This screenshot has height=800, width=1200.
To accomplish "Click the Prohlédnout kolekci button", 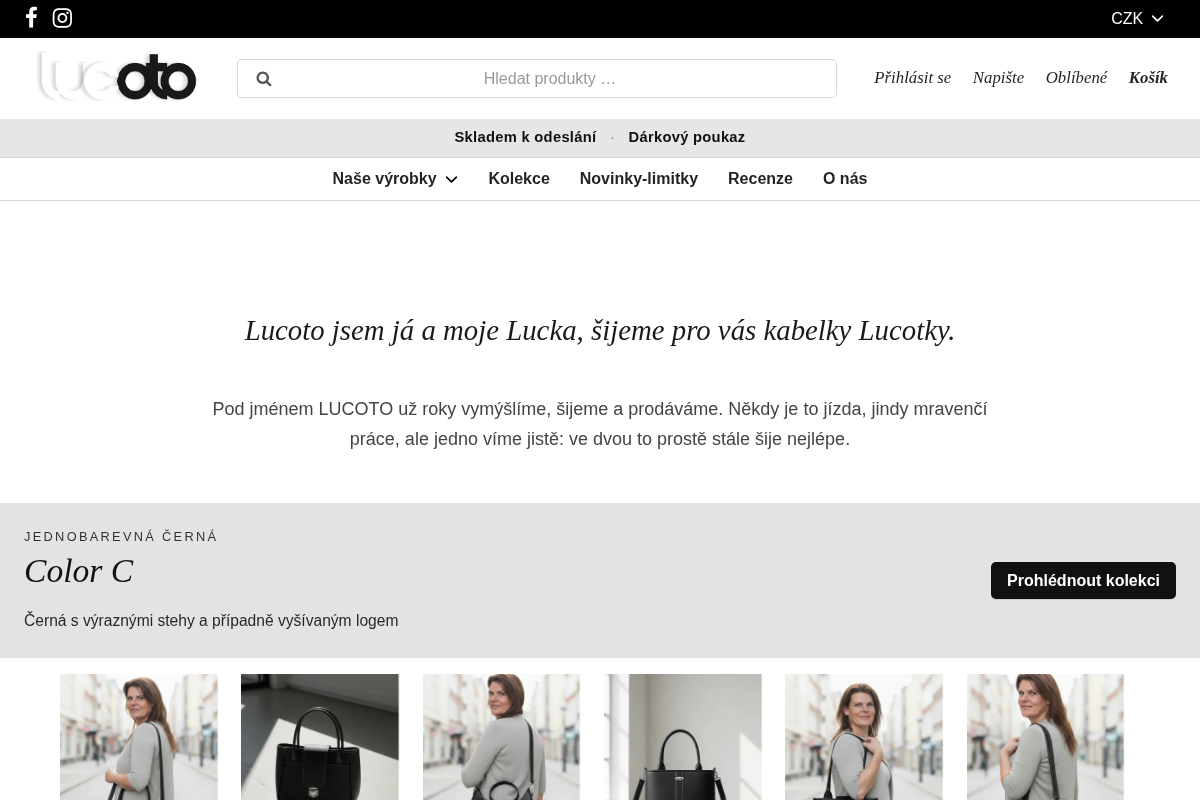I will (1083, 581).
